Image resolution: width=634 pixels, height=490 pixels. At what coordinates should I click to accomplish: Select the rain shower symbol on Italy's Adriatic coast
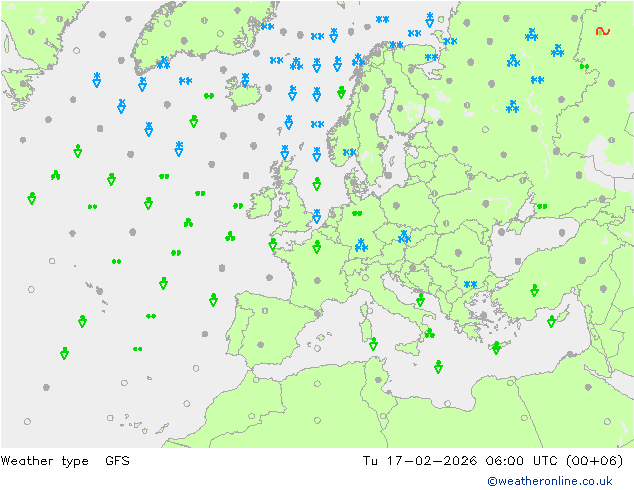tap(421, 300)
